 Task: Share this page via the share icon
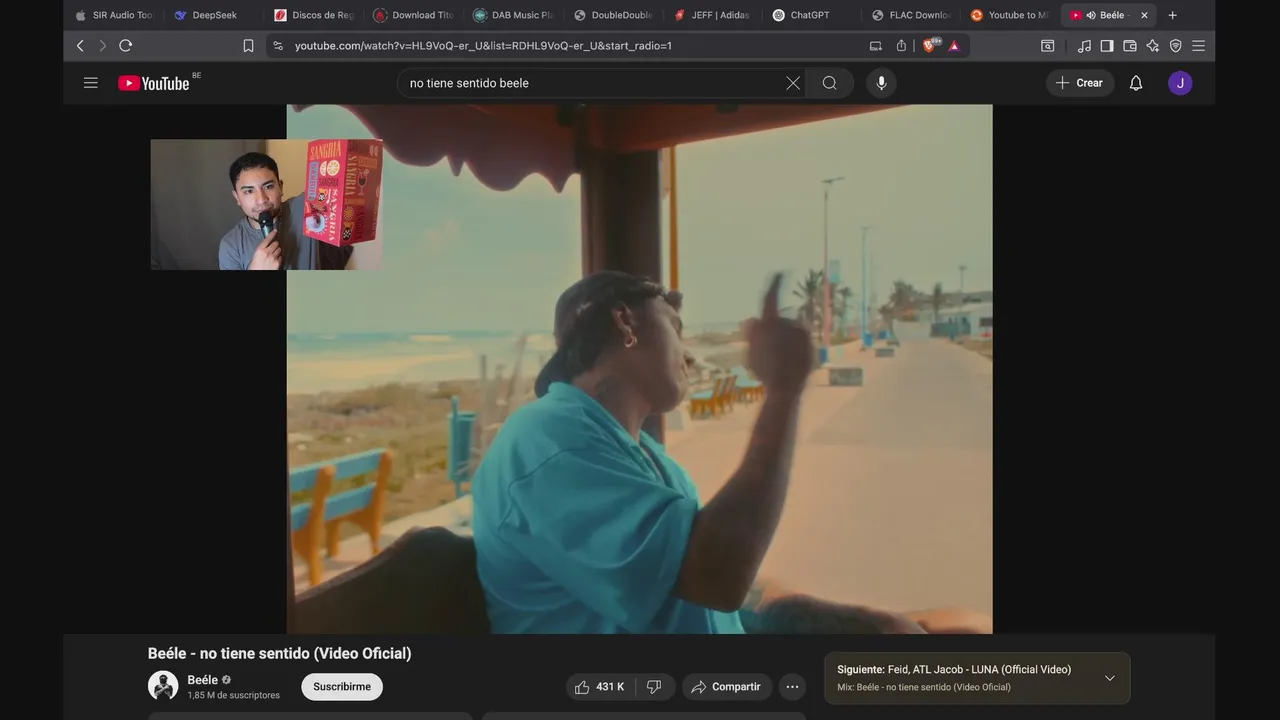coord(901,46)
